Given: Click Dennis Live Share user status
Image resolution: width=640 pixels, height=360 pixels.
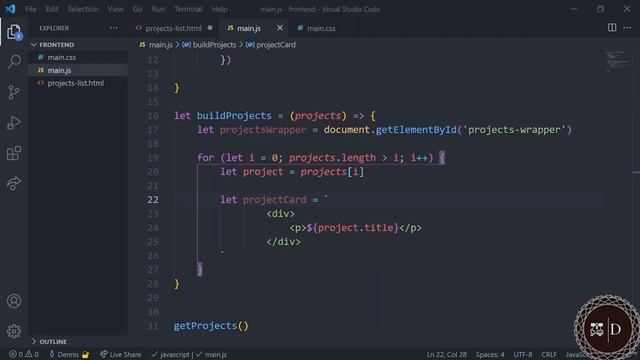Looking at the screenshot, I should click(69, 354).
